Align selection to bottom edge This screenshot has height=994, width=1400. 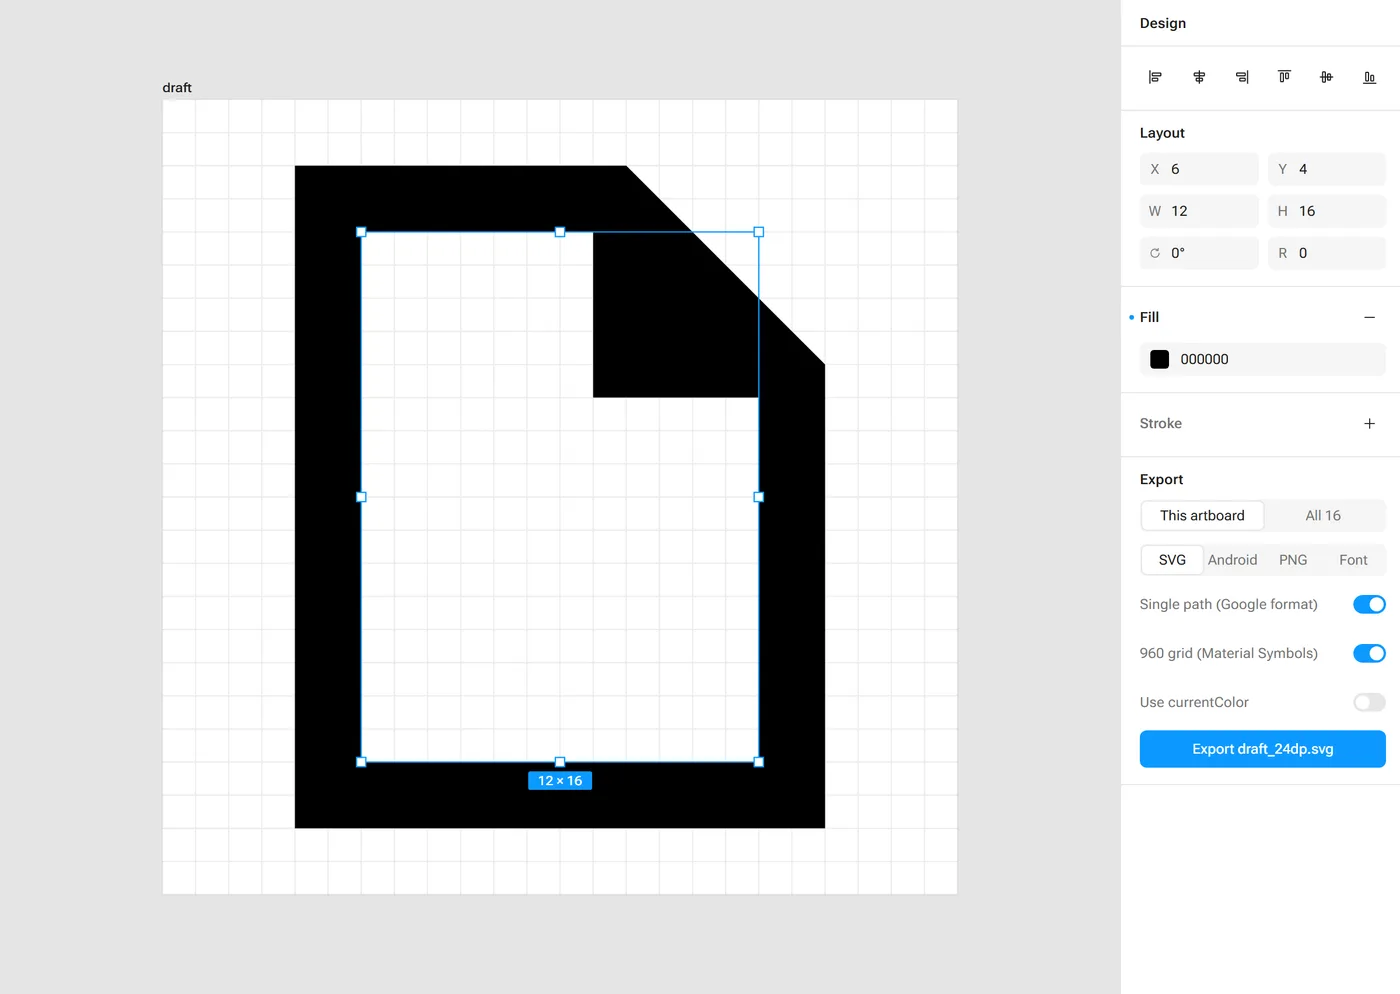pos(1369,77)
